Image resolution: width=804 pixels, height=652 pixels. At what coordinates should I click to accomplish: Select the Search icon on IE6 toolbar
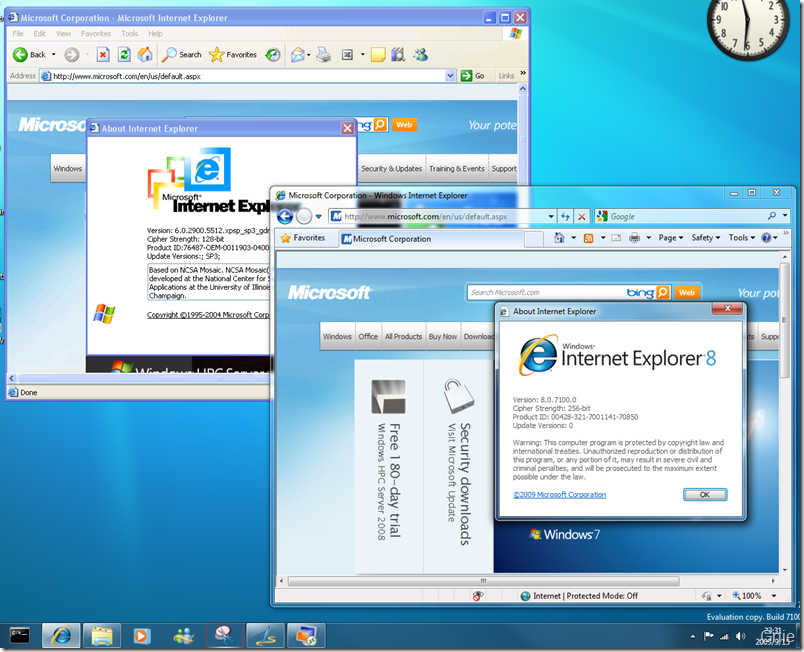[170, 55]
